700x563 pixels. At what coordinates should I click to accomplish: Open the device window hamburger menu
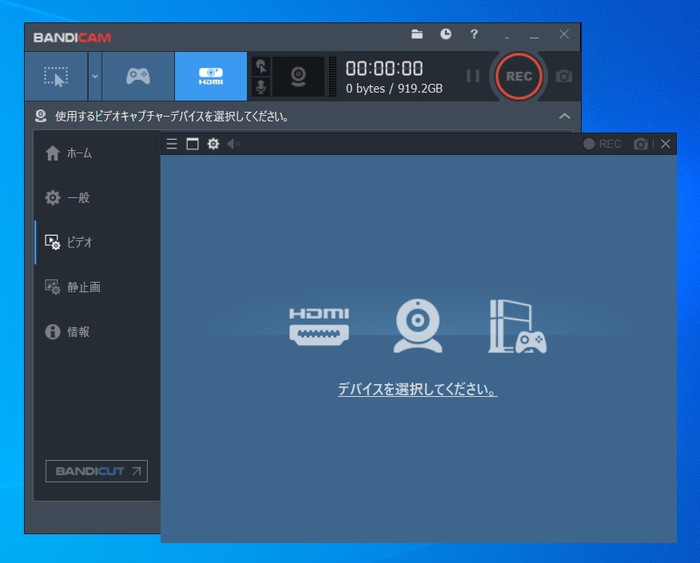point(172,144)
